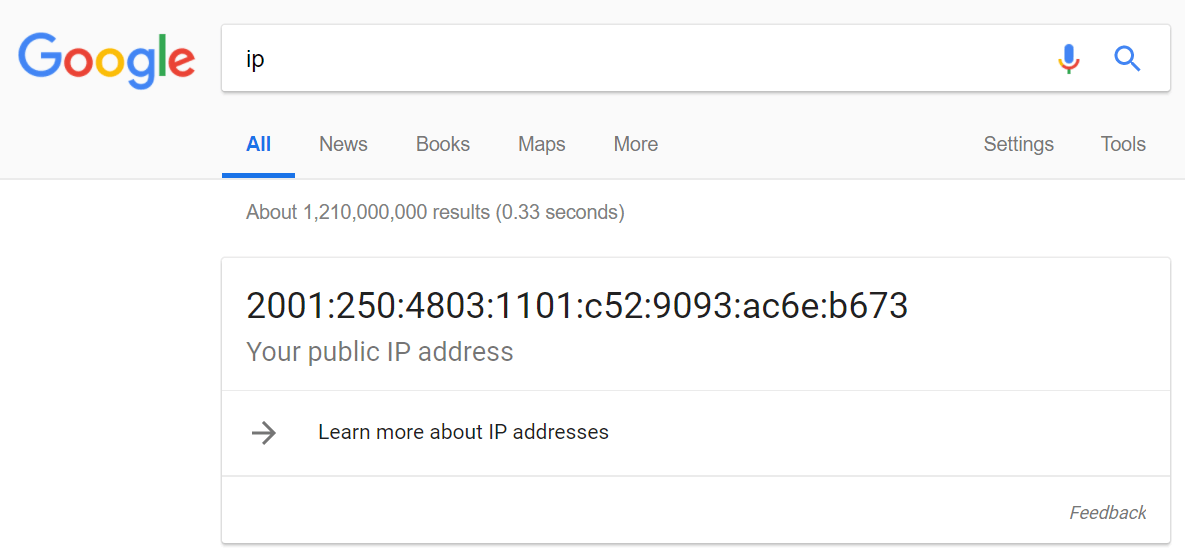Open the Books results tab

click(443, 144)
